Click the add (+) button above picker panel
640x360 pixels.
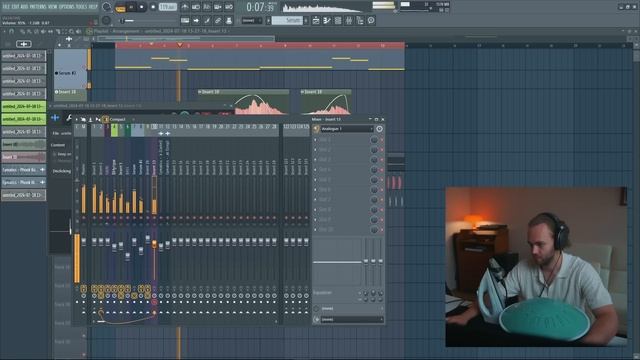(x=23, y=44)
